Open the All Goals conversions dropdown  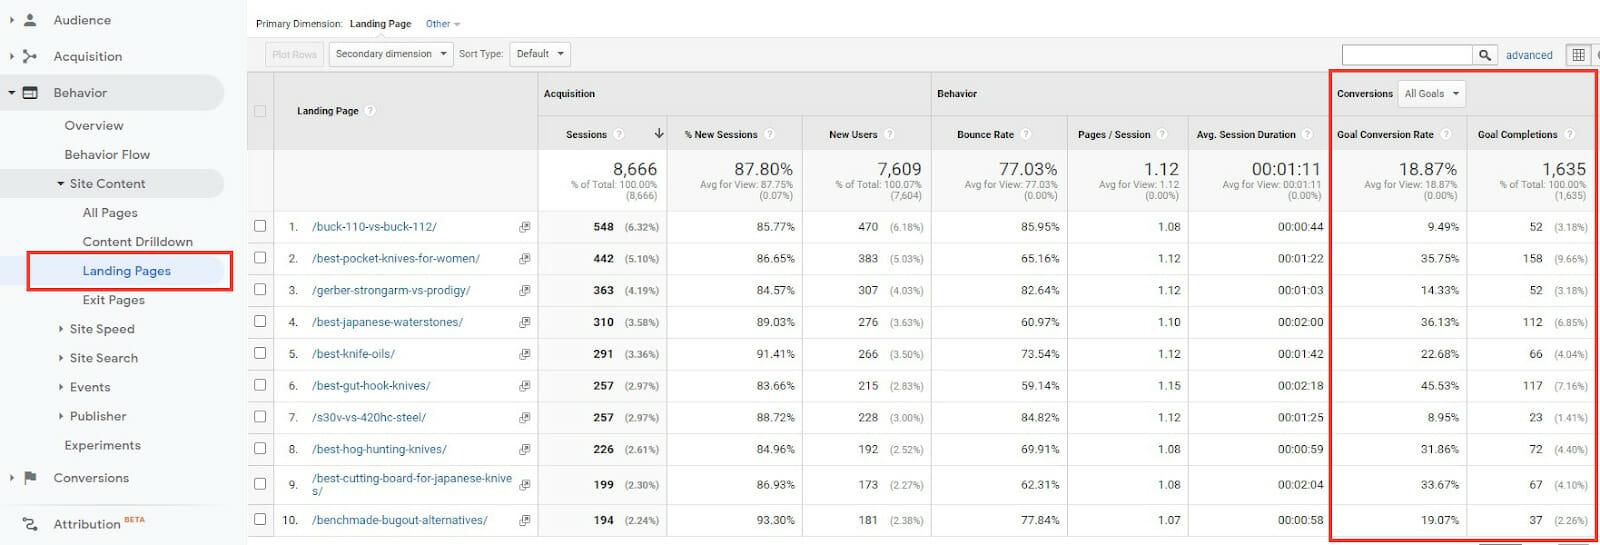click(1431, 94)
